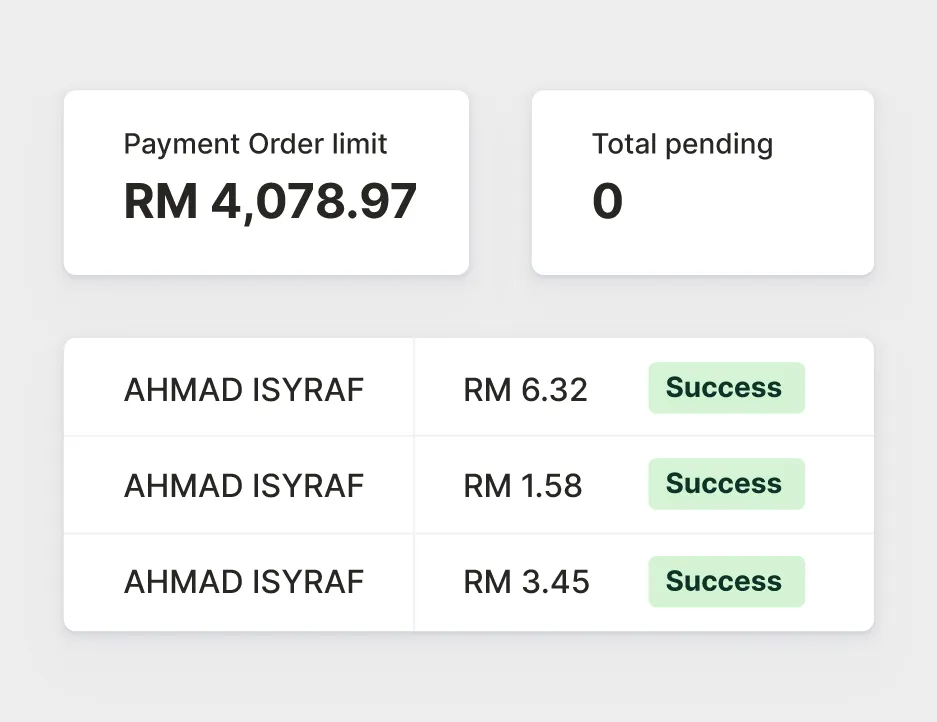The width and height of the screenshot is (937, 722).
Task: Click Success badge for RM 6.32 payment
Action: tap(726, 388)
